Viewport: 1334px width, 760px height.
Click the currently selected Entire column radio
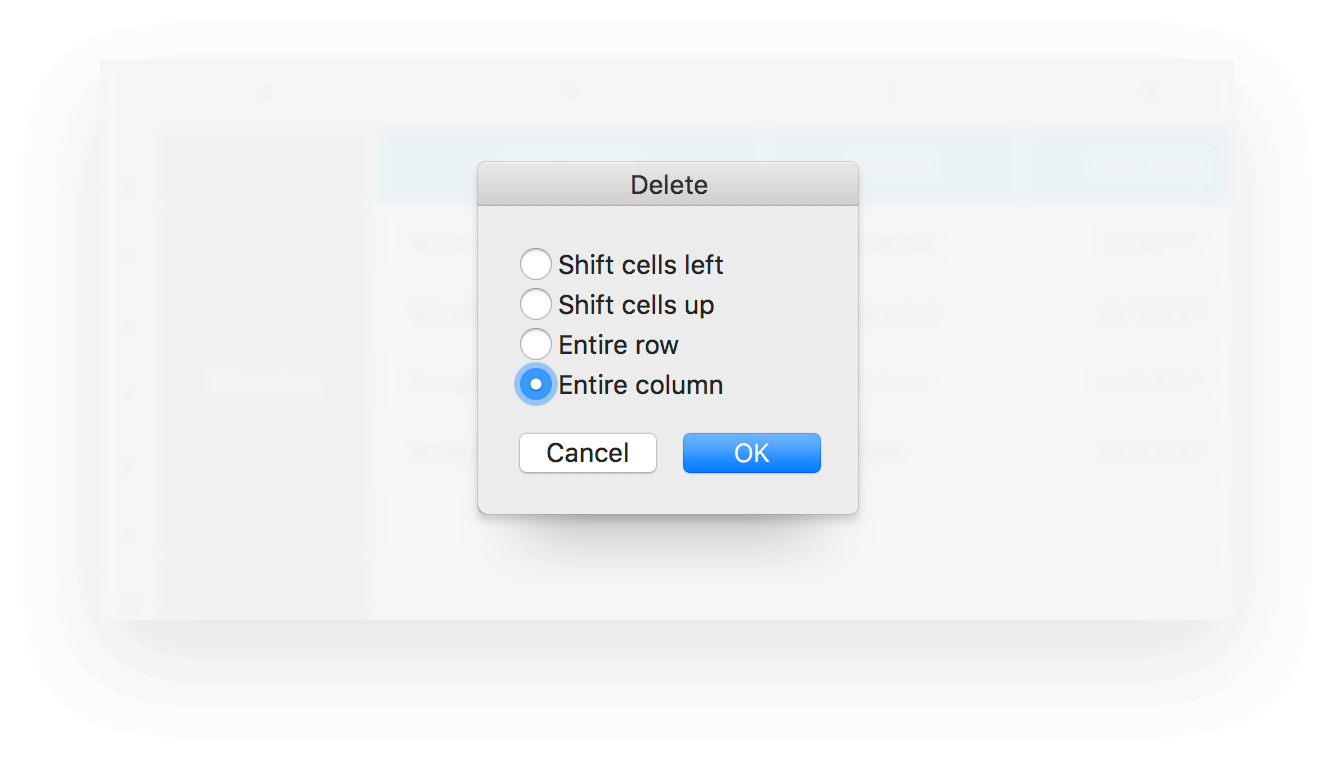pyautogui.click(x=536, y=384)
